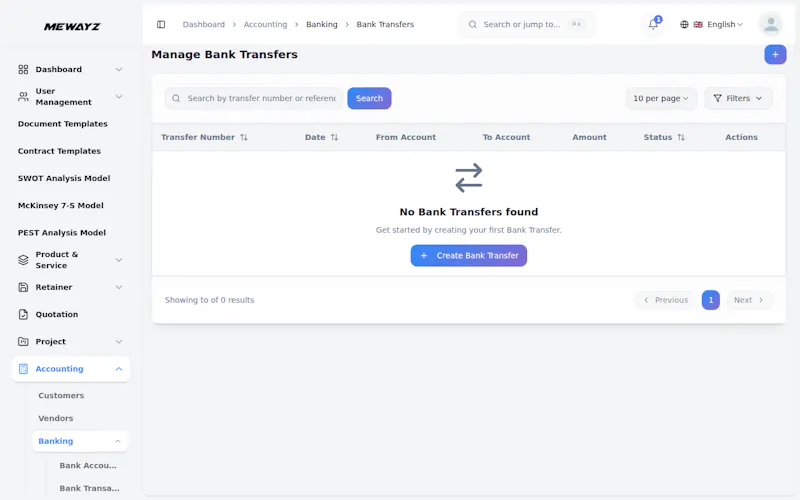Viewport: 800px width, 500px height.
Task: Click the Product & Service layers icon
Action: pyautogui.click(x=23, y=260)
